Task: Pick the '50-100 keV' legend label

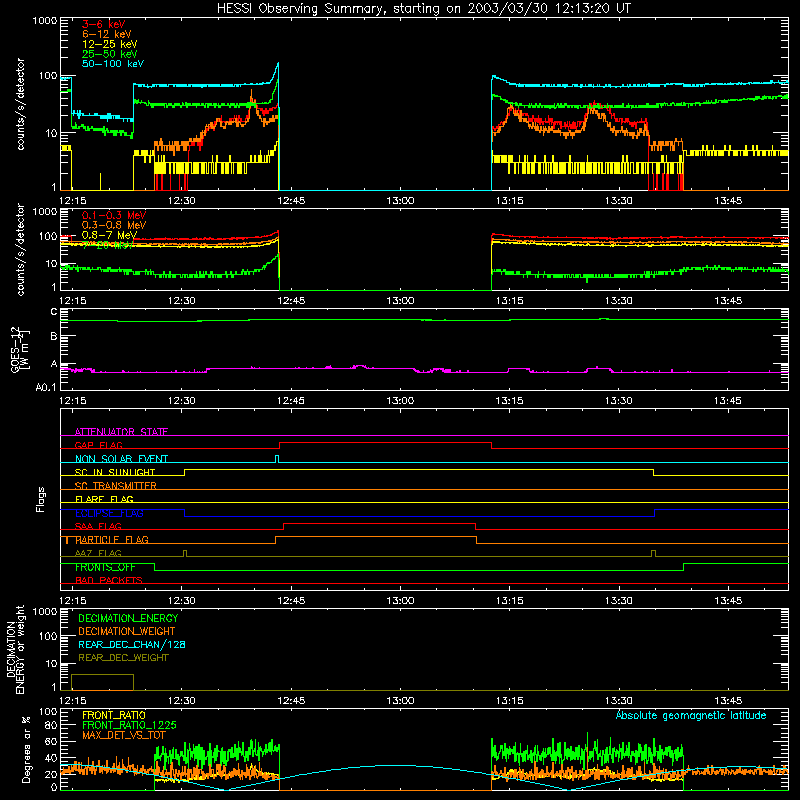Action: [112, 64]
